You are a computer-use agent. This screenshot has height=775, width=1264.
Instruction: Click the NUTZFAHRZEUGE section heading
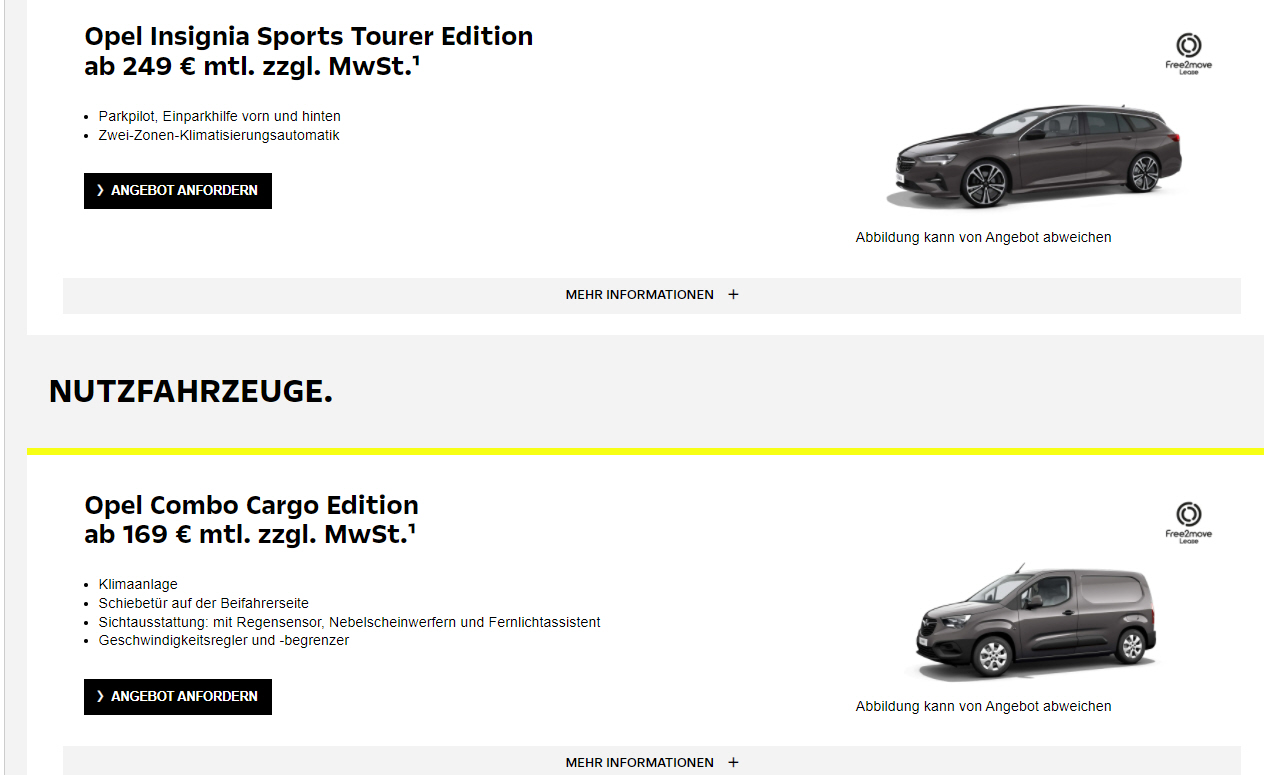[x=190, y=393]
